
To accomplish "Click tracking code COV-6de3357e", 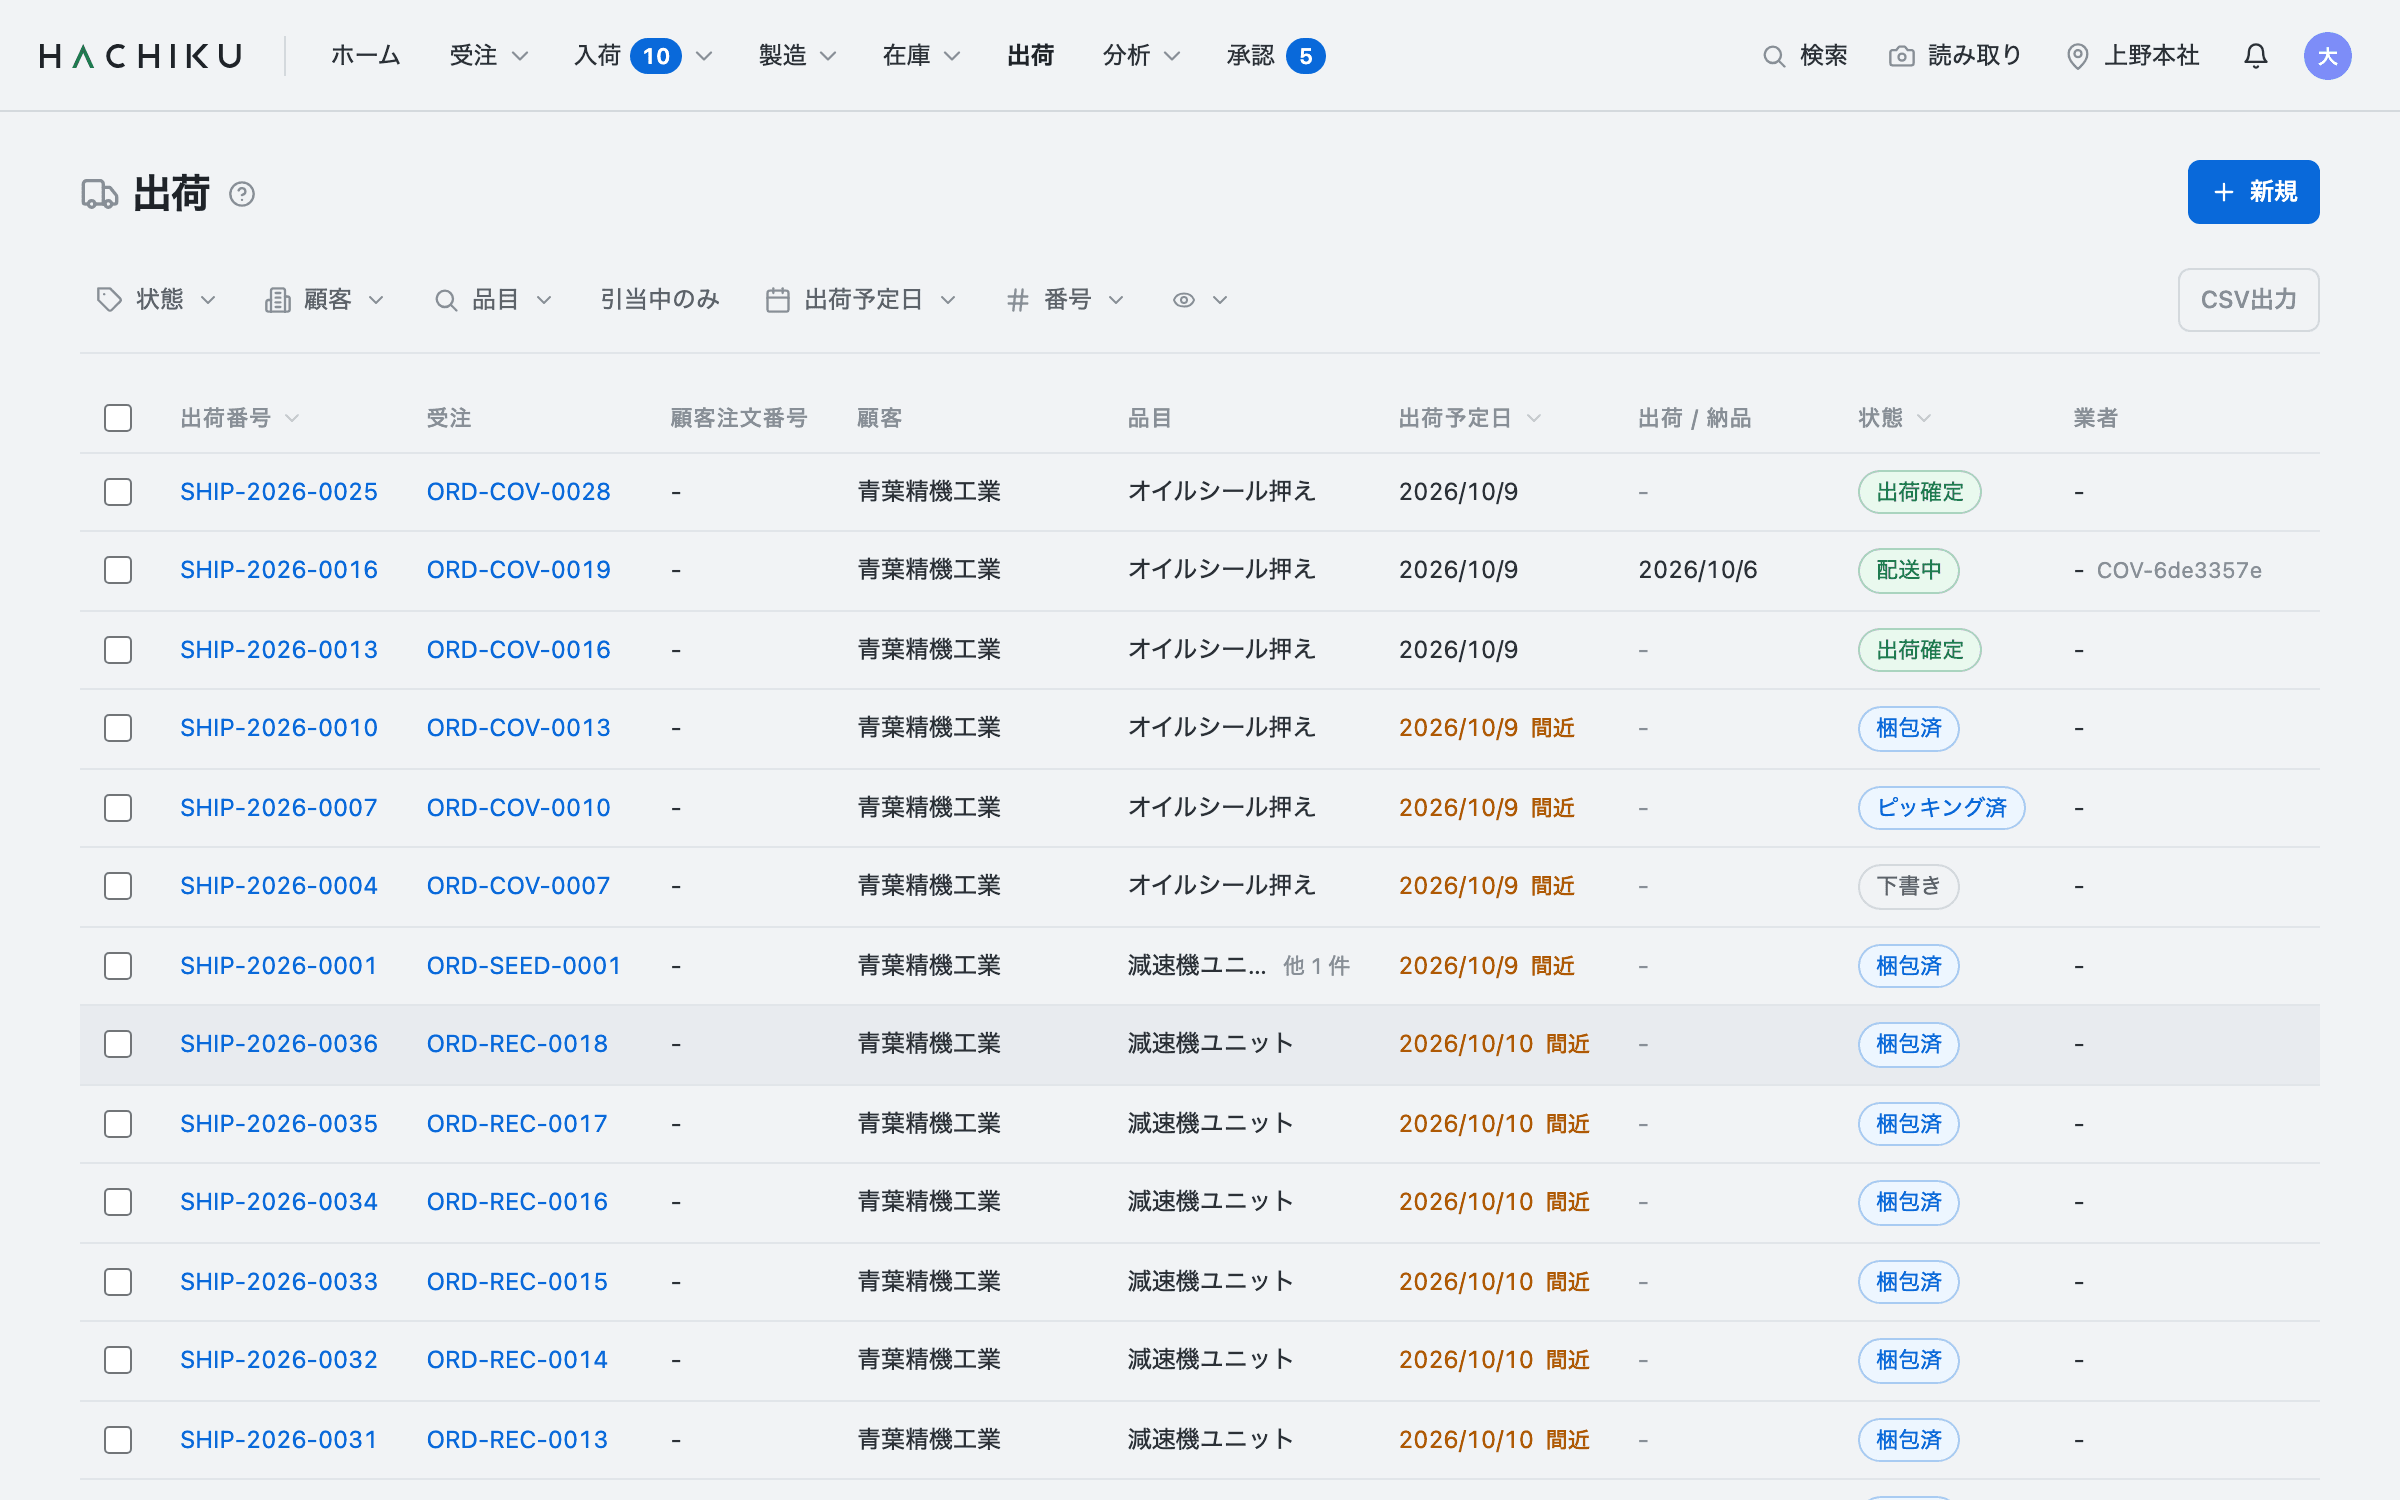I will click(2179, 571).
